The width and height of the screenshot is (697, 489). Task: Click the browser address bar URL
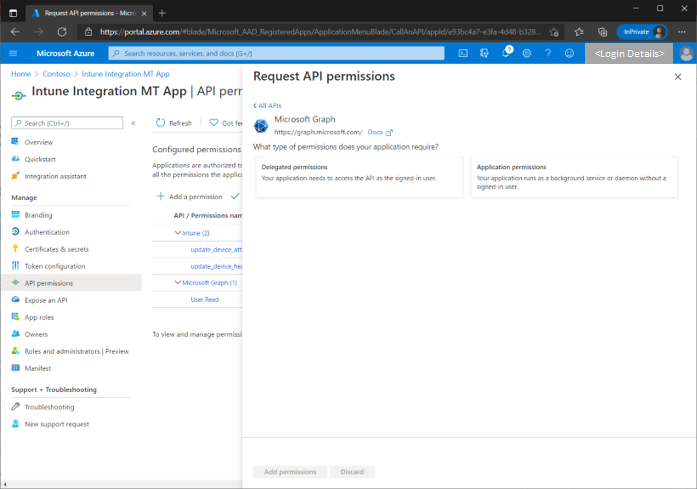(x=320, y=32)
